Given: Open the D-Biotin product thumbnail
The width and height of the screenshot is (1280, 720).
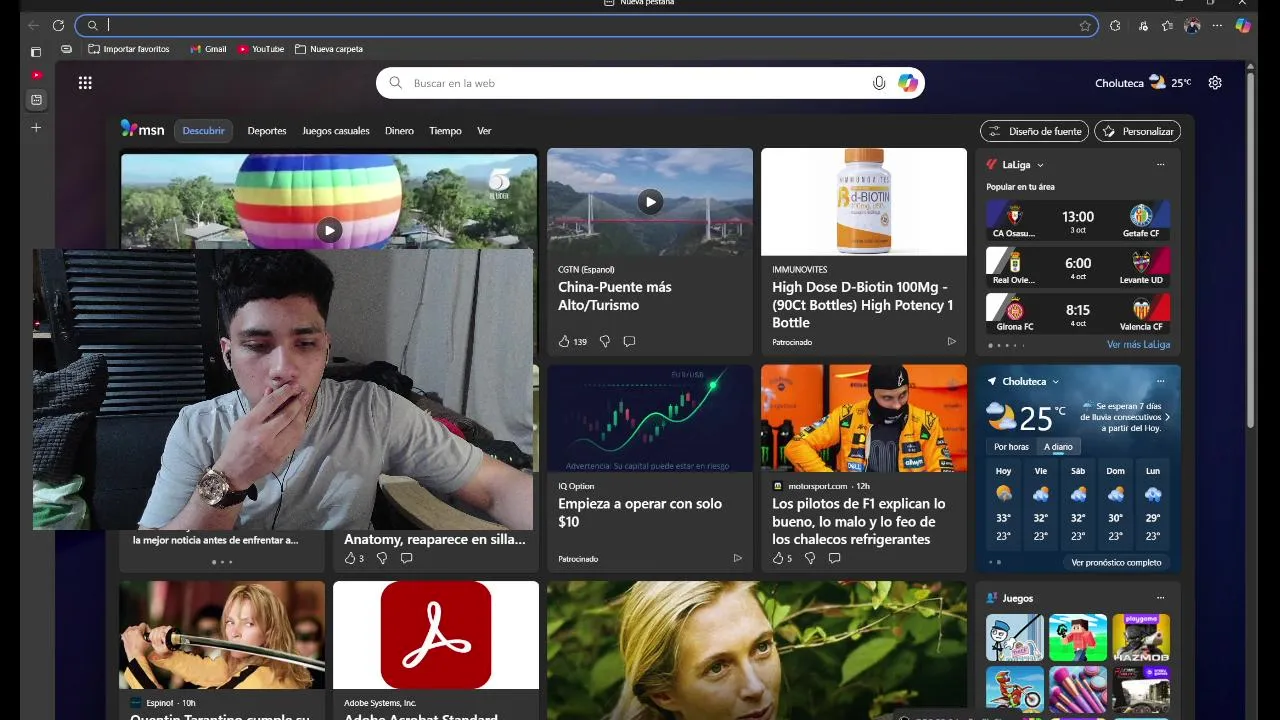Looking at the screenshot, I should (x=864, y=202).
